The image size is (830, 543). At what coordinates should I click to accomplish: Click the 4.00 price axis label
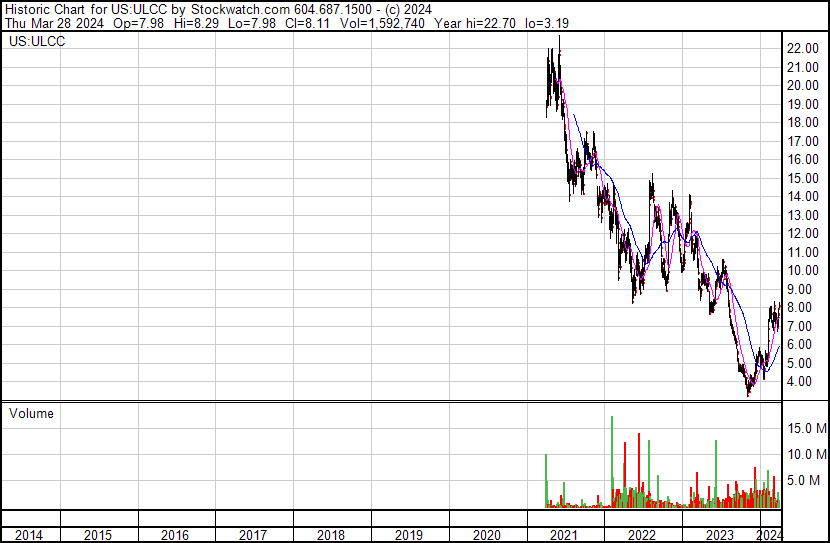tap(804, 381)
